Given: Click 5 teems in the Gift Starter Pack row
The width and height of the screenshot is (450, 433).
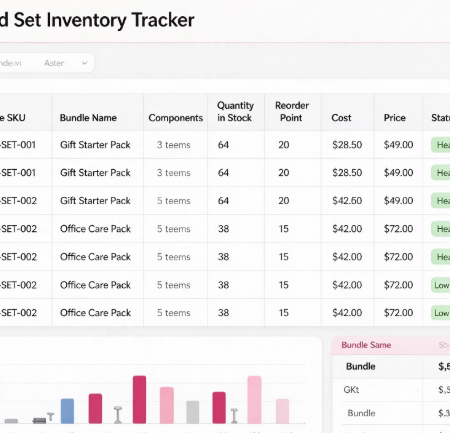Looking at the screenshot, I should click(174, 201).
